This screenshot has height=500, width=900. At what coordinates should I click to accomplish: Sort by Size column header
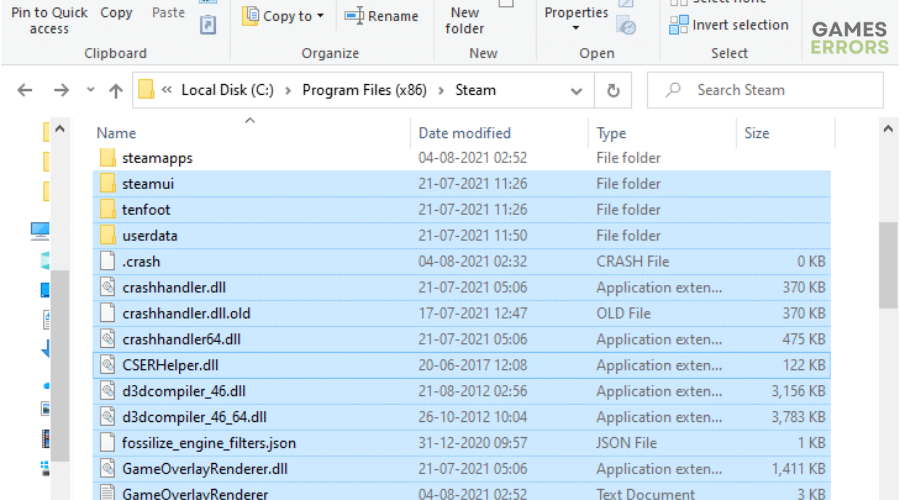pos(757,133)
